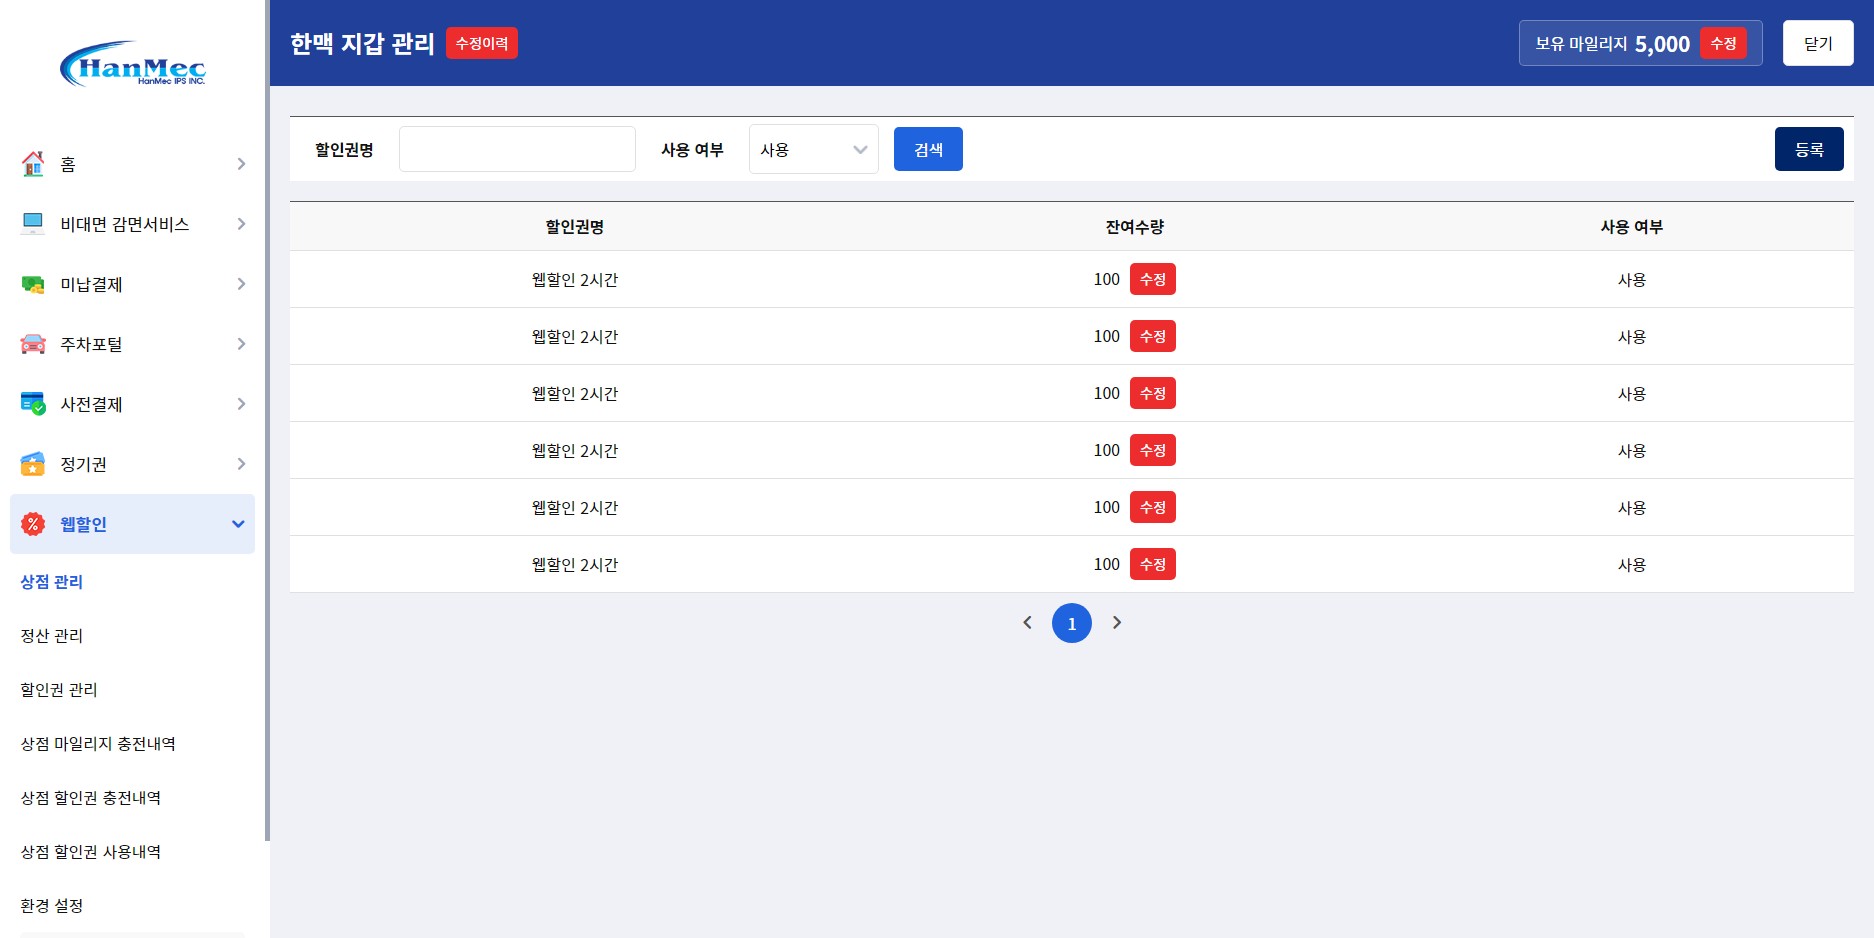
Task: Select the 주차포털 car icon
Action: pyautogui.click(x=31, y=343)
